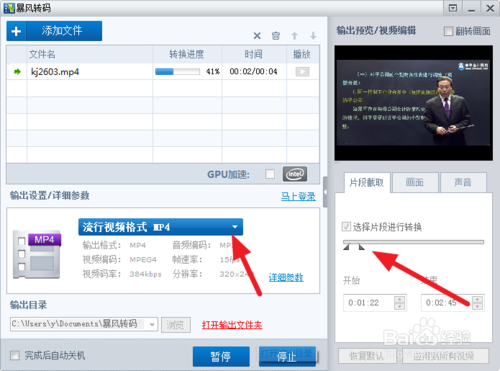500x371 pixels.
Task: Click 应用到所有视频 apply to all button
Action: click(x=445, y=356)
